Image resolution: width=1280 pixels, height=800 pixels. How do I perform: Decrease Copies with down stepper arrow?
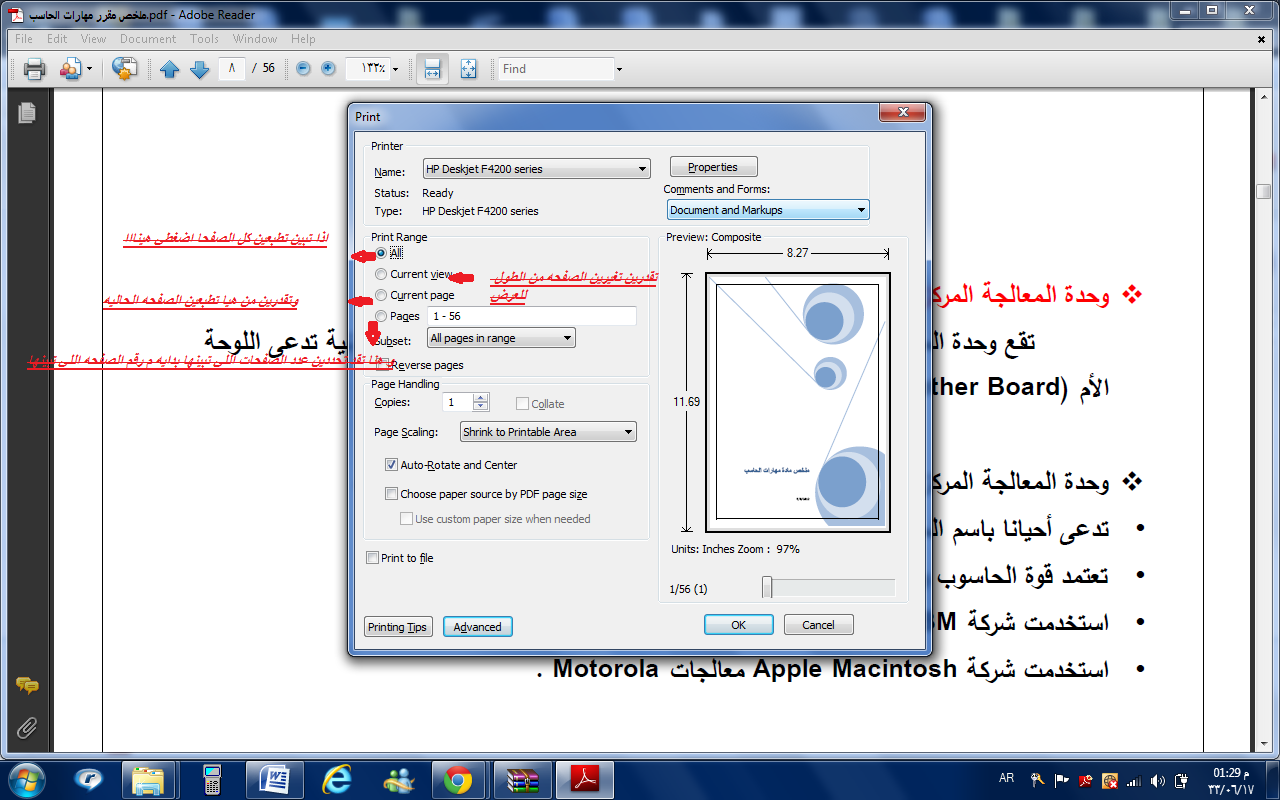(x=481, y=406)
